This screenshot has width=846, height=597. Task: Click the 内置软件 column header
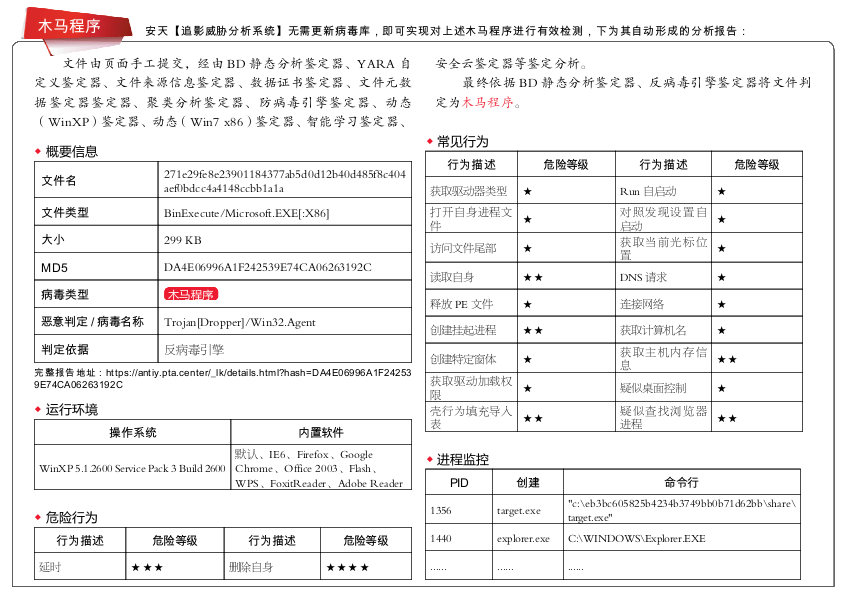[321, 432]
